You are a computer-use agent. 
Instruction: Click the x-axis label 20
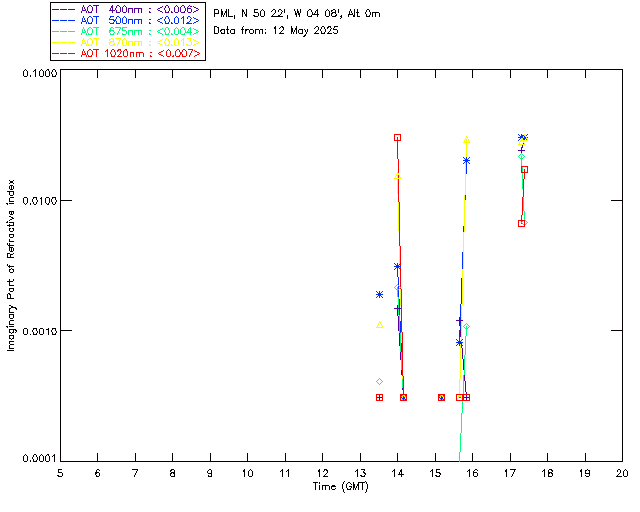622,473
